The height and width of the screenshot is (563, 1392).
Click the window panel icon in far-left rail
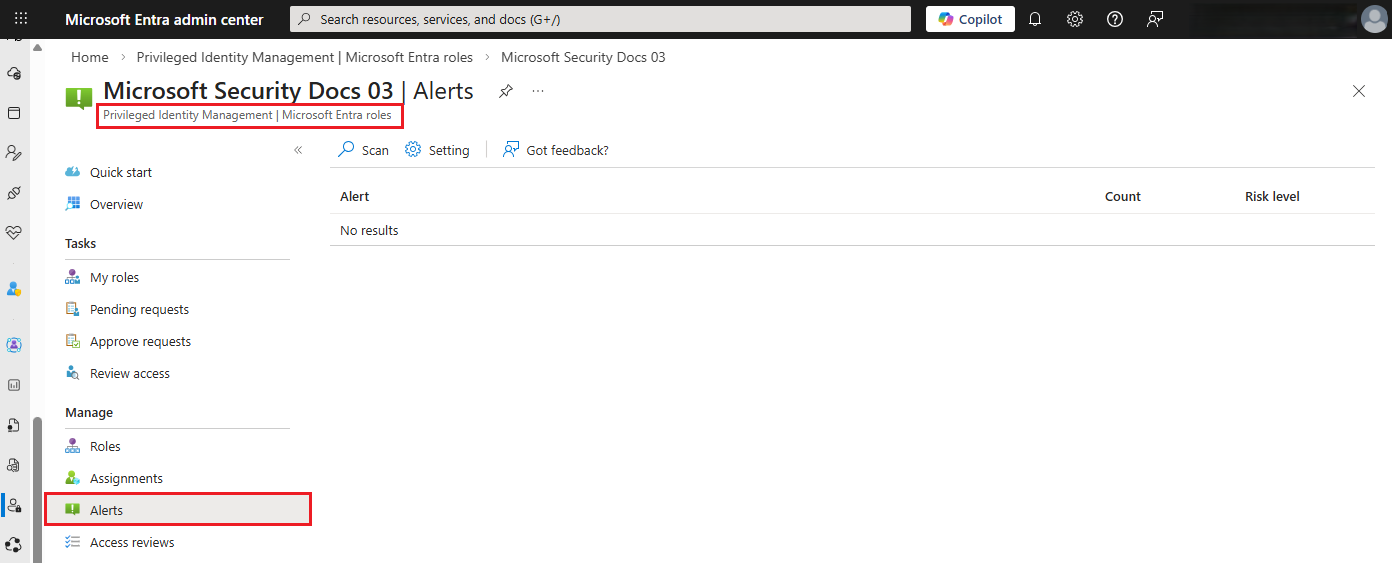point(14,113)
